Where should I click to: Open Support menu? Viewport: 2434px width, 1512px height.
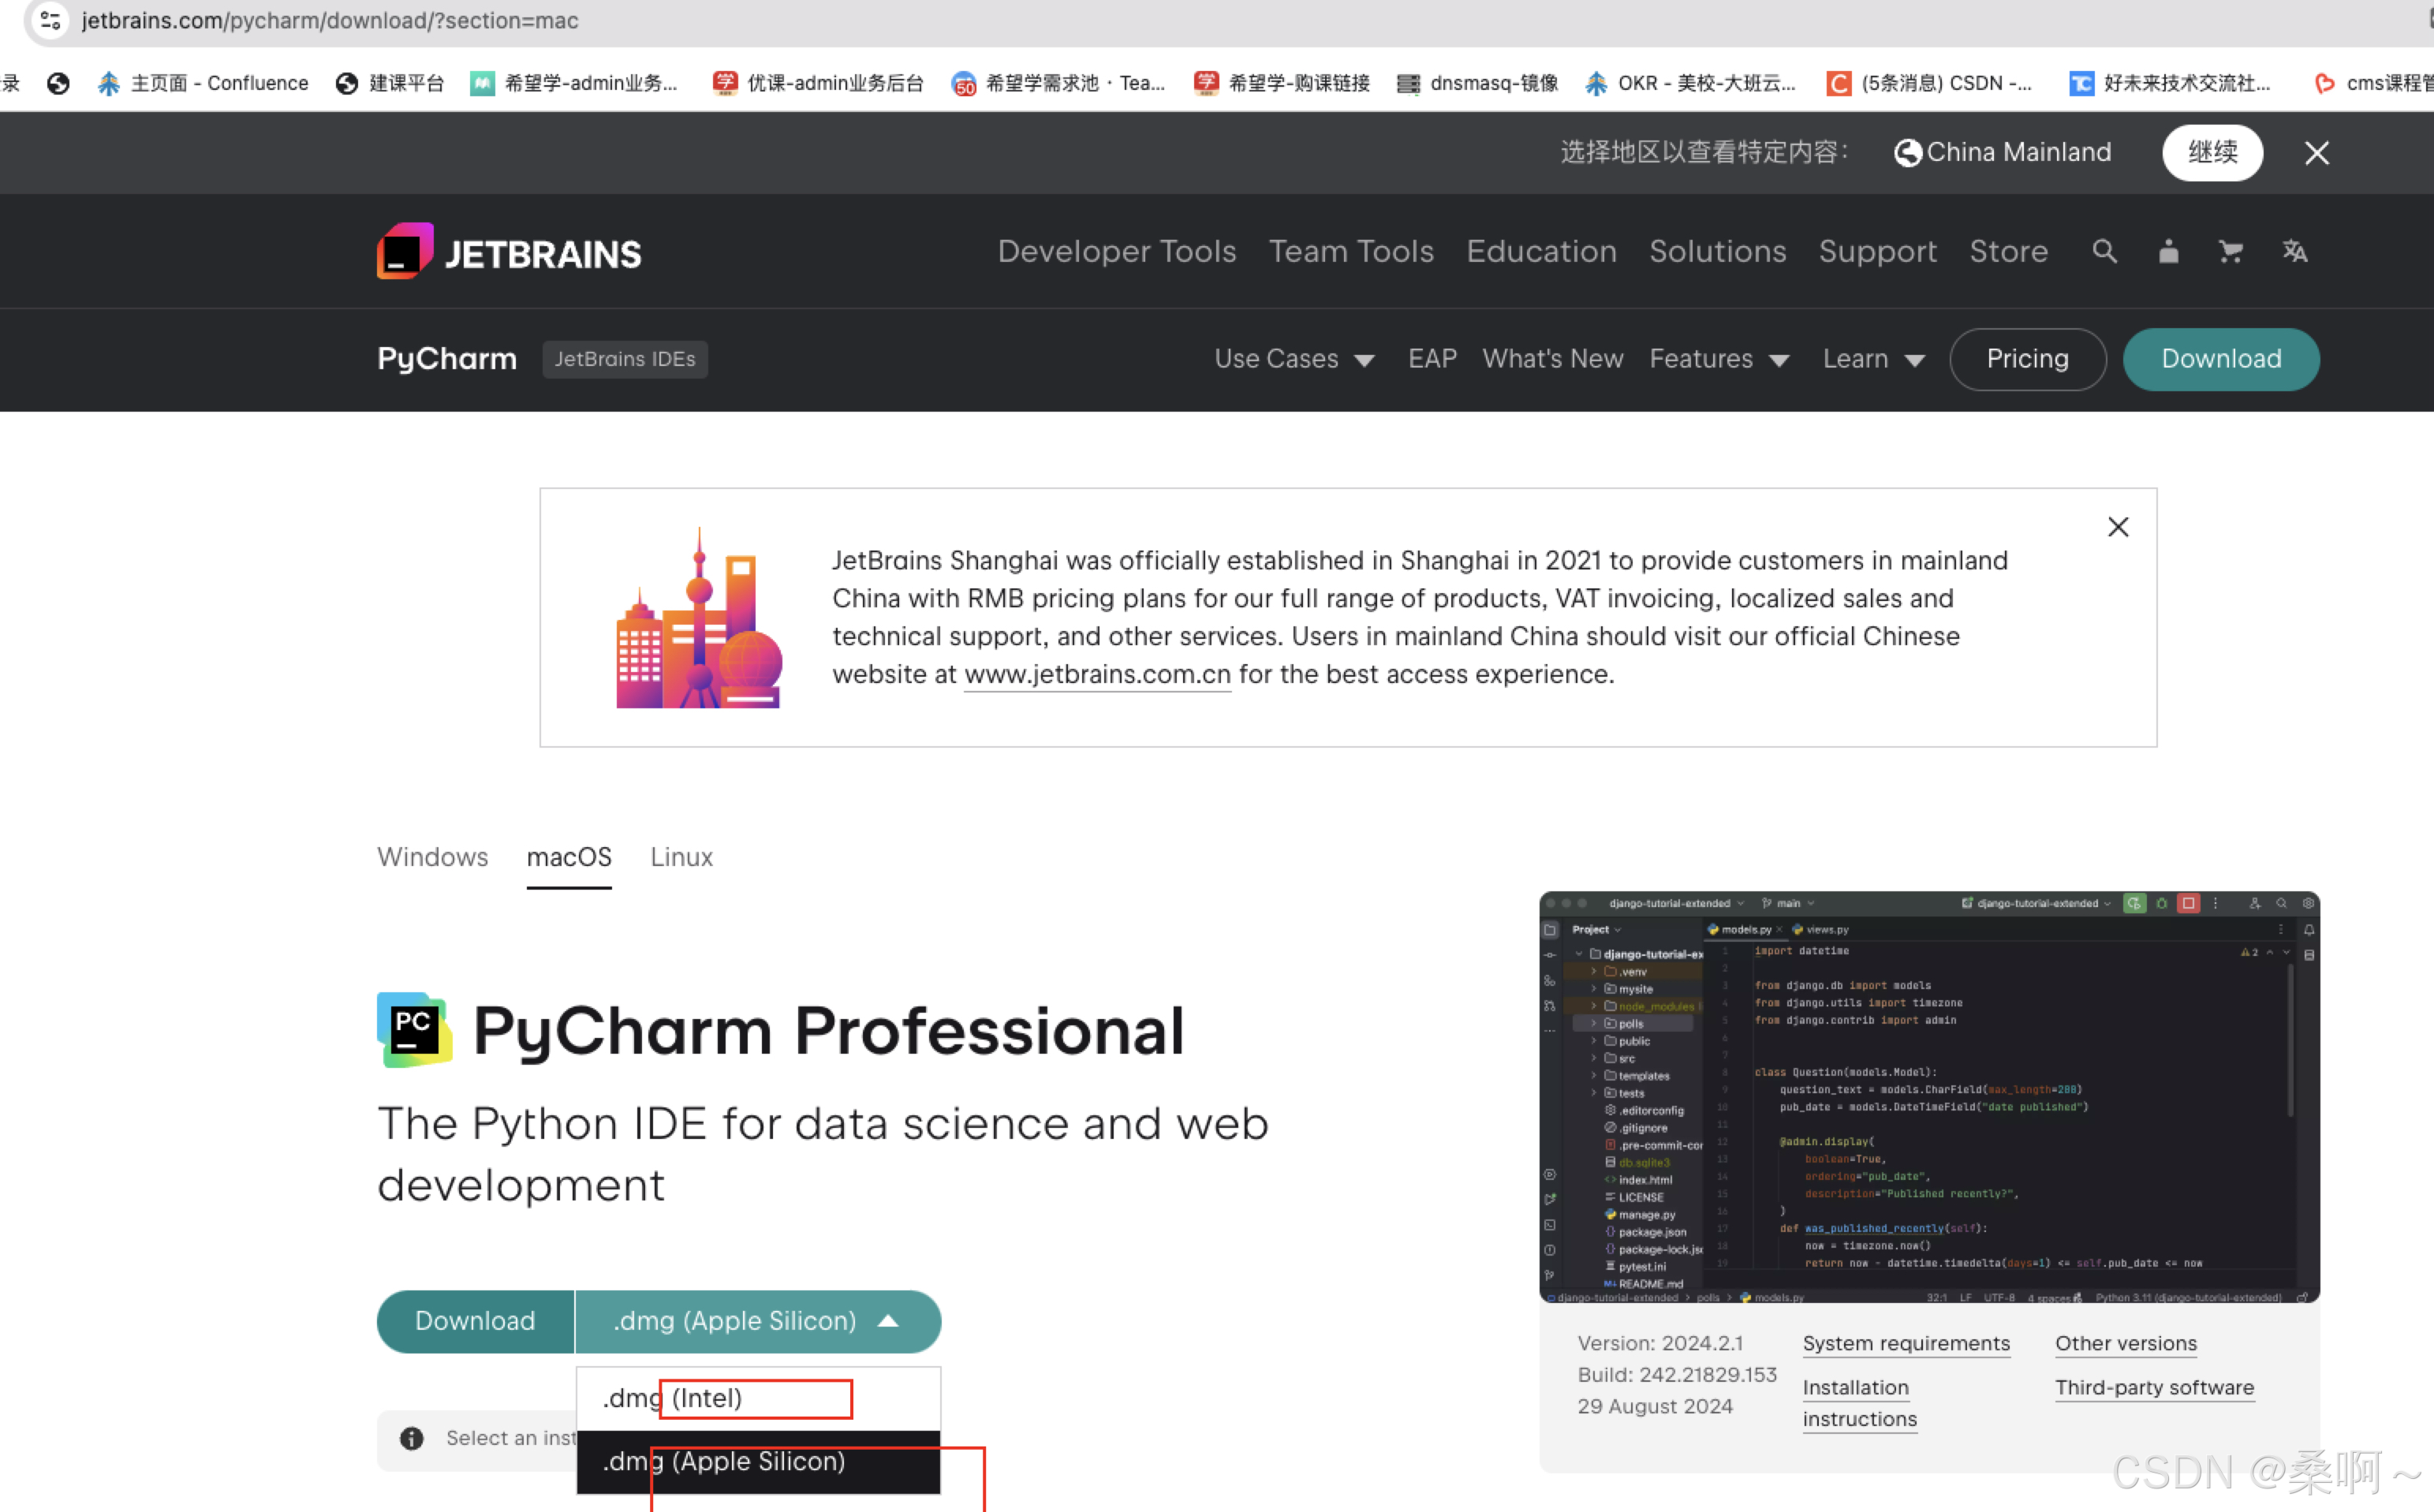(x=1877, y=251)
